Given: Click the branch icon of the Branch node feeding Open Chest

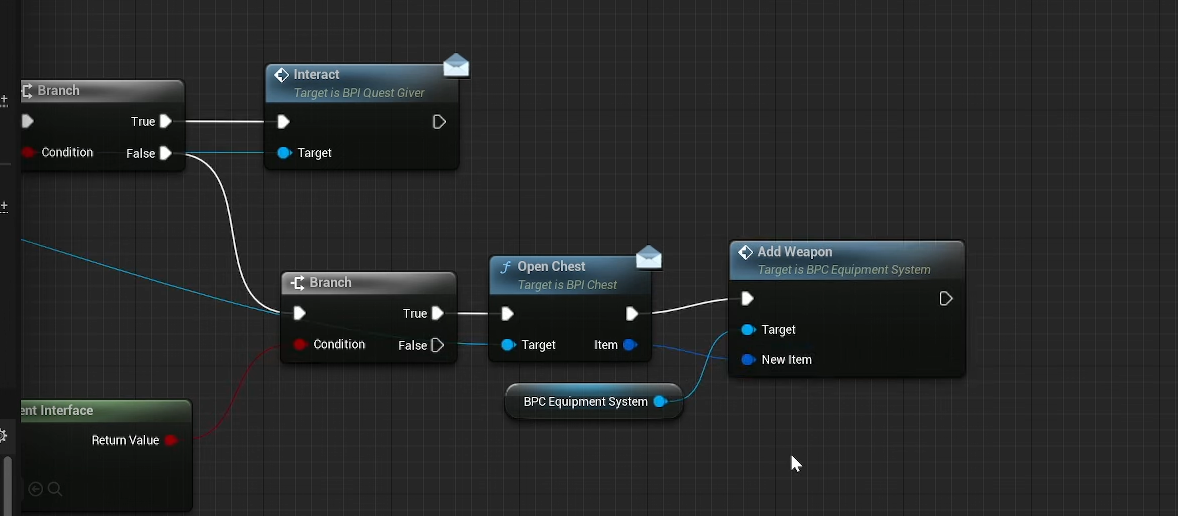Looking at the screenshot, I should click(x=298, y=283).
